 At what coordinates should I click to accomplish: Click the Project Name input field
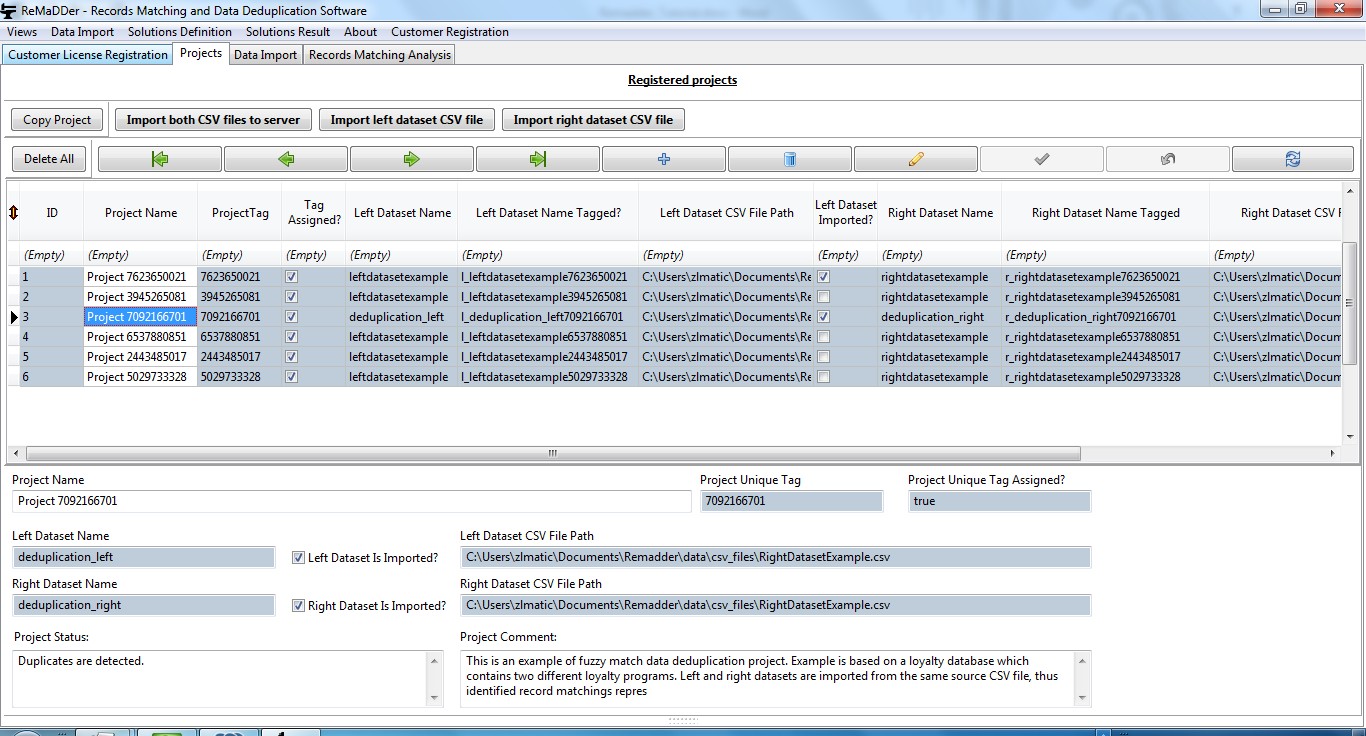point(350,501)
